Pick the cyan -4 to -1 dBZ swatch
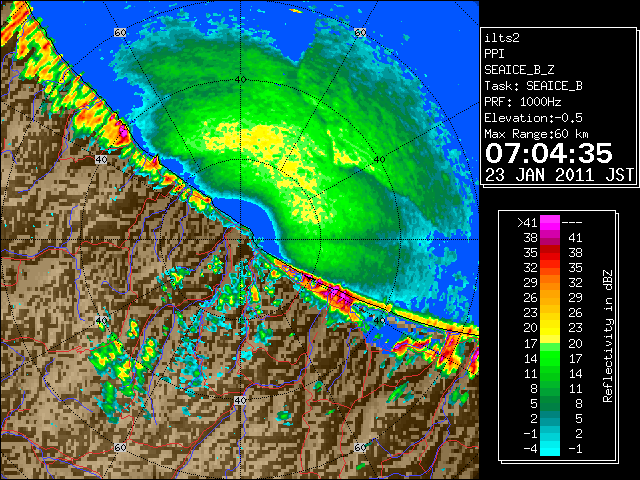Screen dimensions: 640x480 pyautogui.click(x=550, y=448)
